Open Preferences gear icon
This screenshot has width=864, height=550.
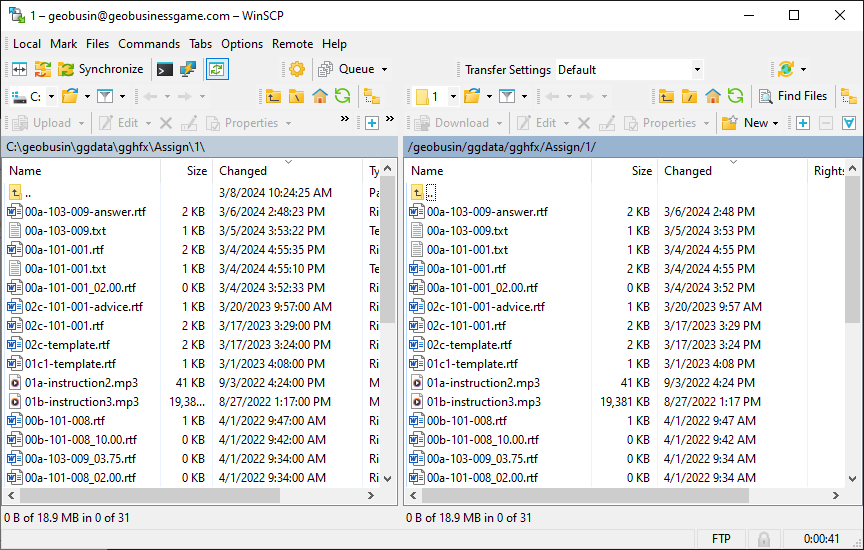coord(296,69)
